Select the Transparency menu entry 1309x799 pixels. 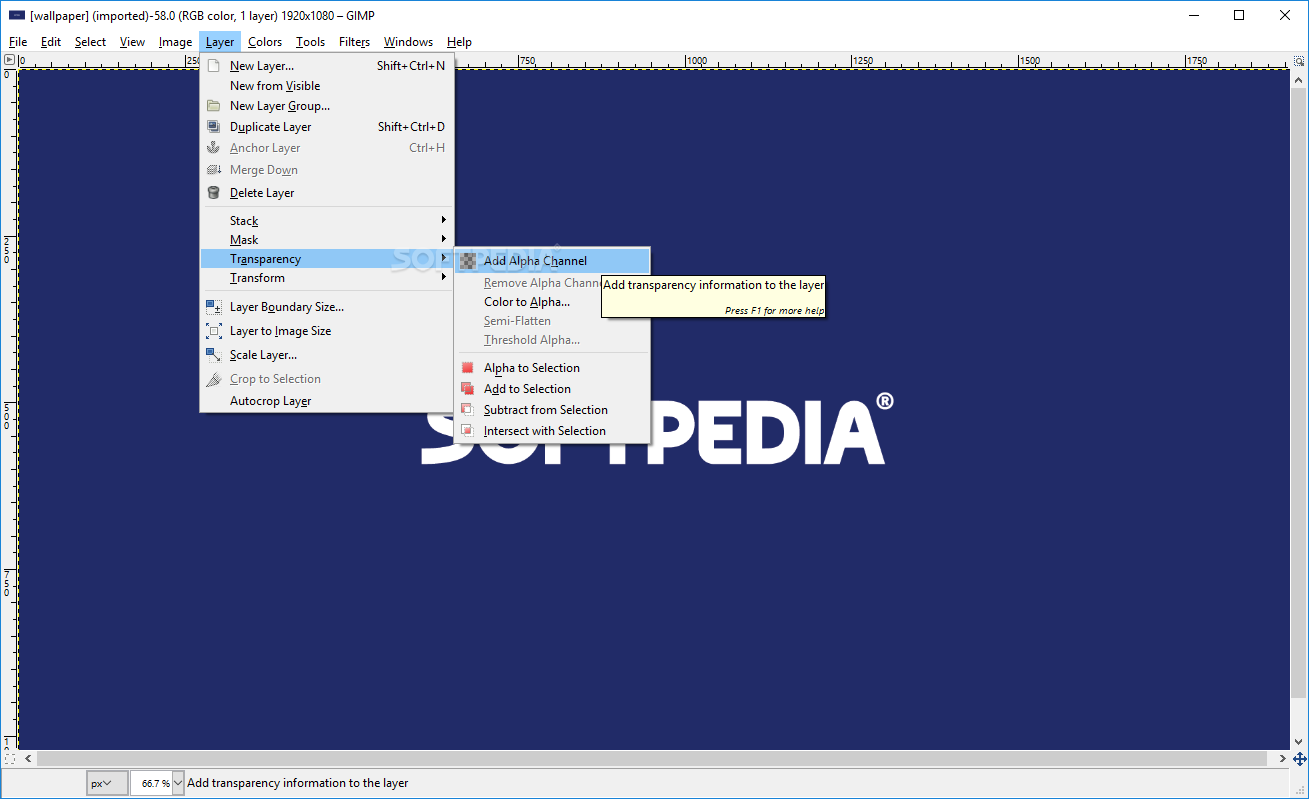pos(327,259)
